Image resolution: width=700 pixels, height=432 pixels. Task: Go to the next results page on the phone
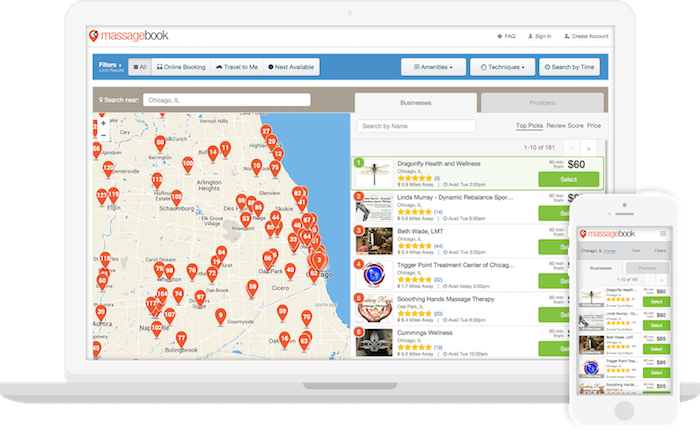pos(662,280)
